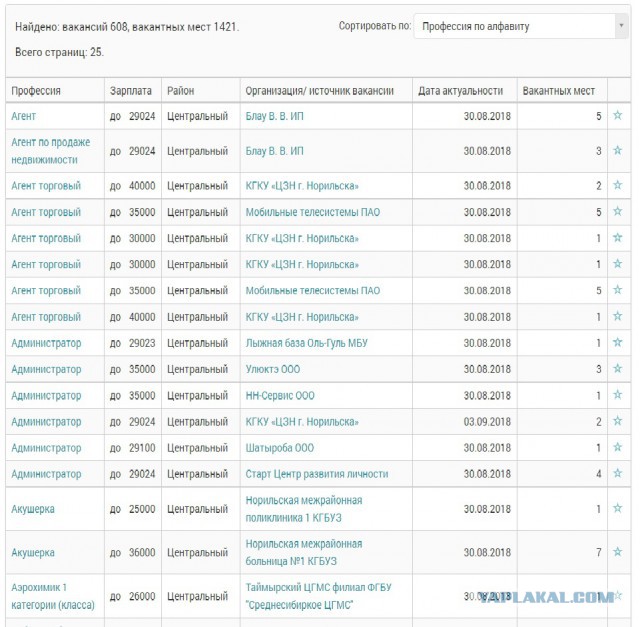Open 'Шатыроба ООО' organization link
Image resolution: width=640 pixels, height=627 pixels.
coord(280,448)
